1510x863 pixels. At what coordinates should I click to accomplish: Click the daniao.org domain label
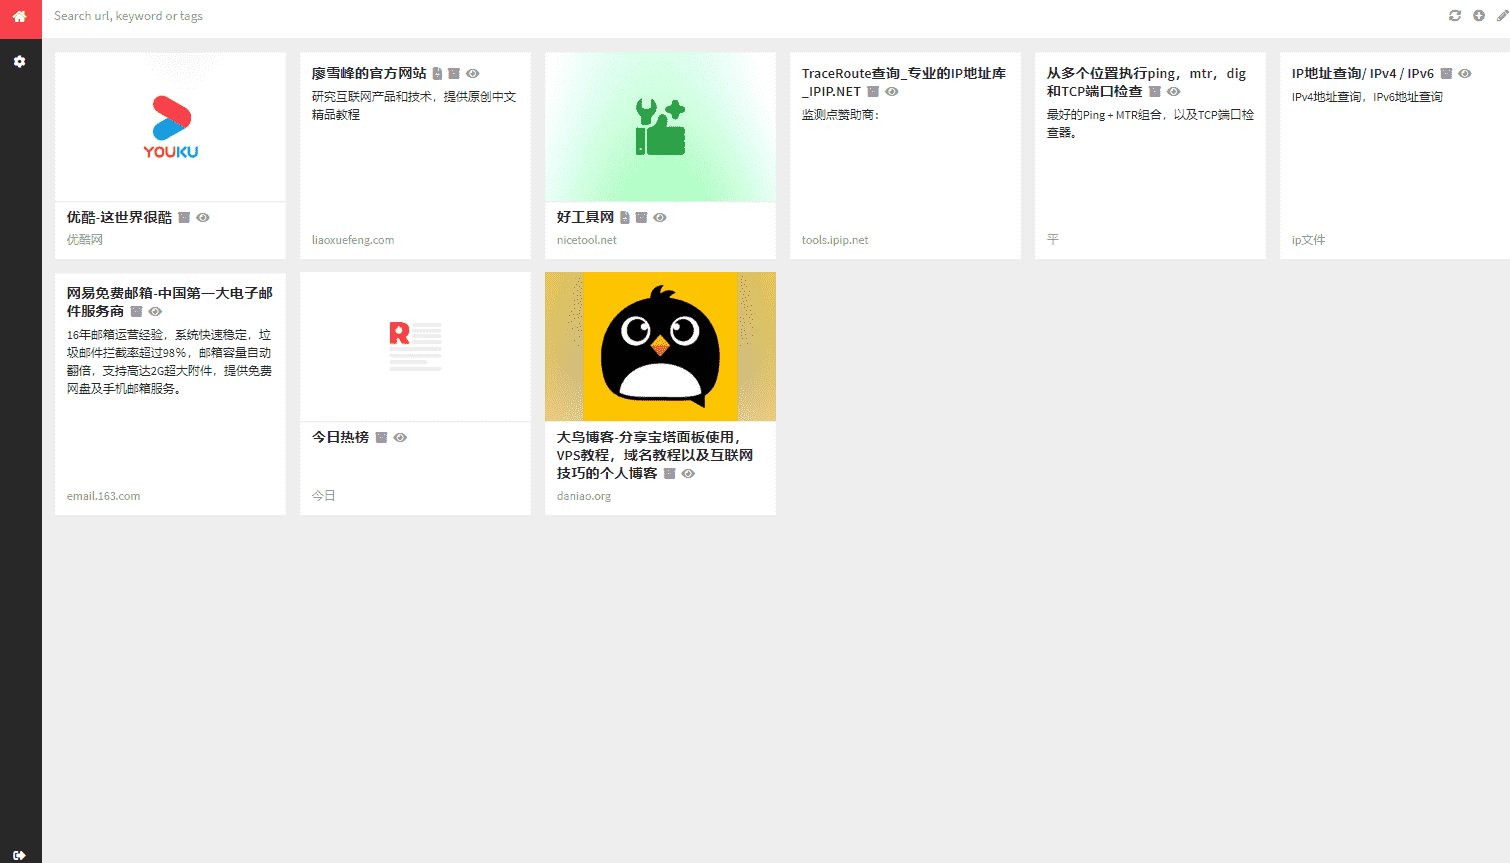584,496
